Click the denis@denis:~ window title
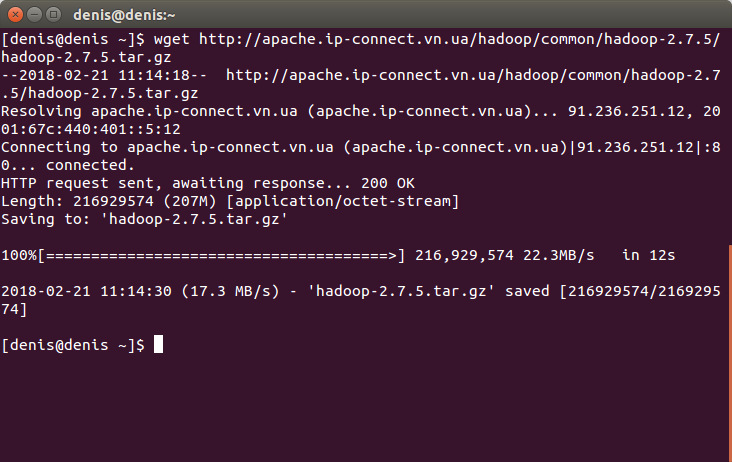 point(124,15)
